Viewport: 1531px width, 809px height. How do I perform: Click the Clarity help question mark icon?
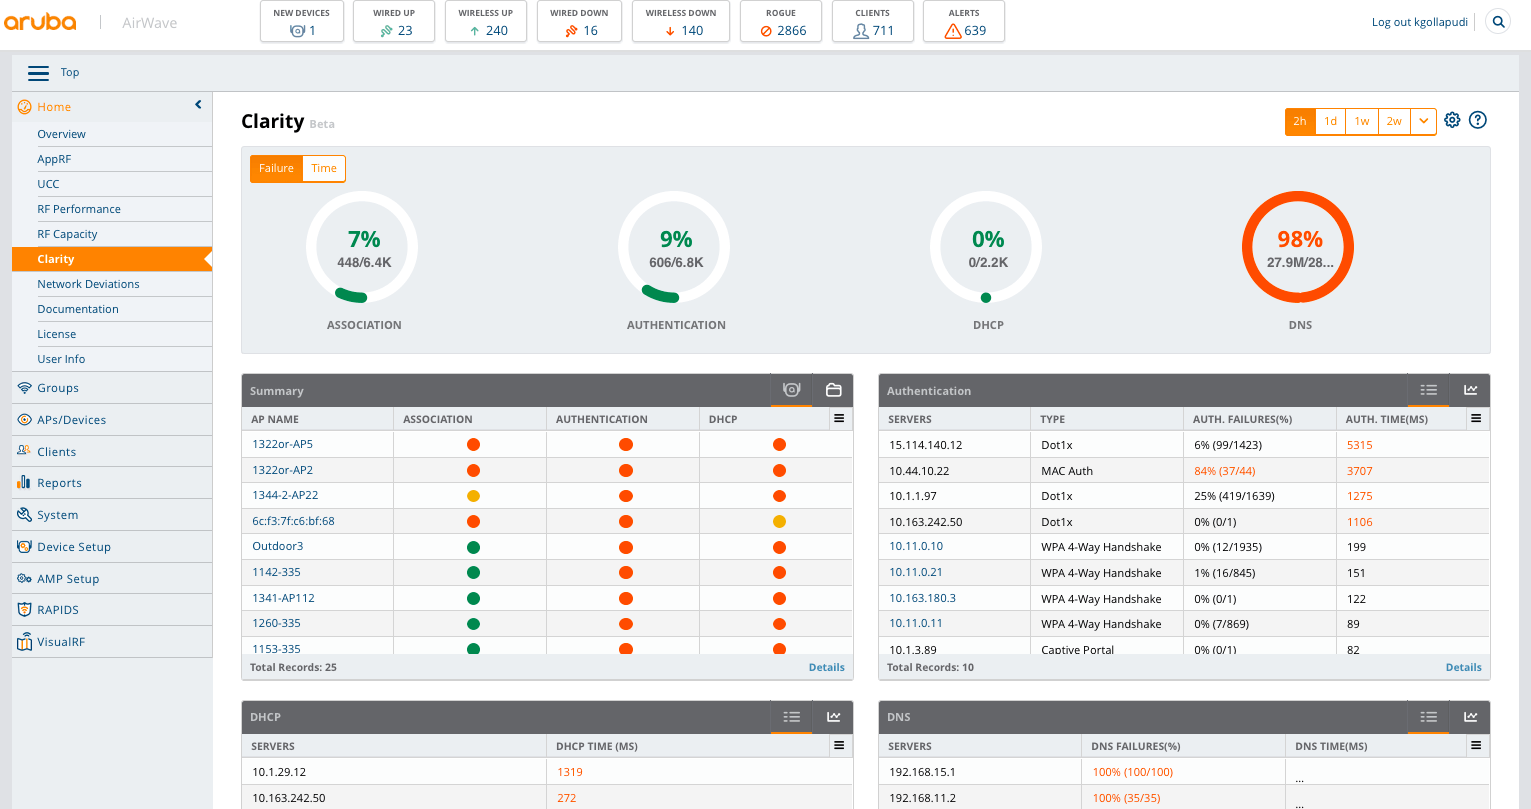[1478, 120]
